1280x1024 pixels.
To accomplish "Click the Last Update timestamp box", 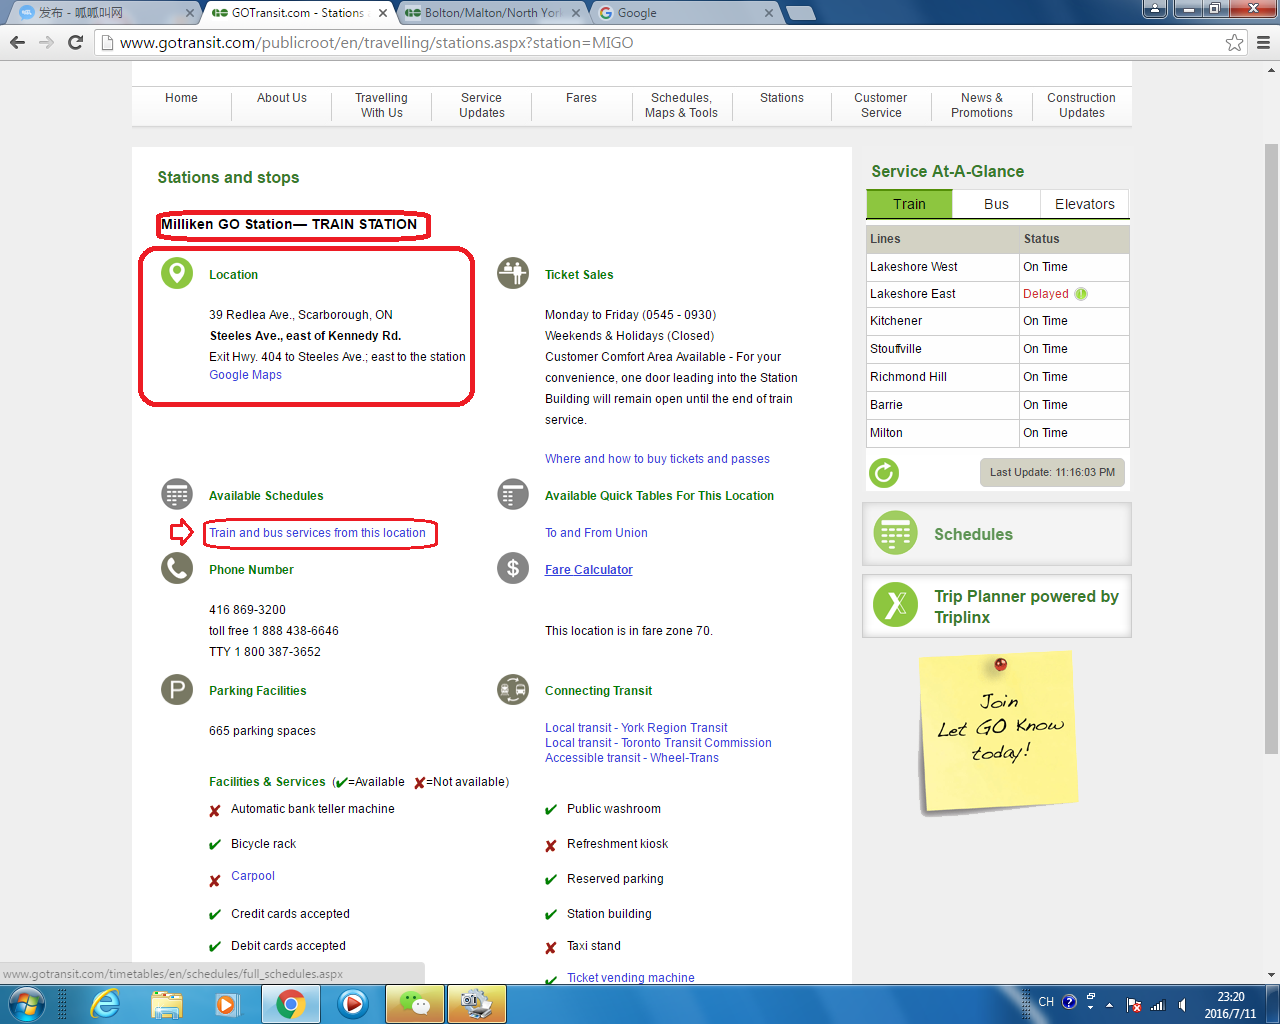I will click(1052, 472).
